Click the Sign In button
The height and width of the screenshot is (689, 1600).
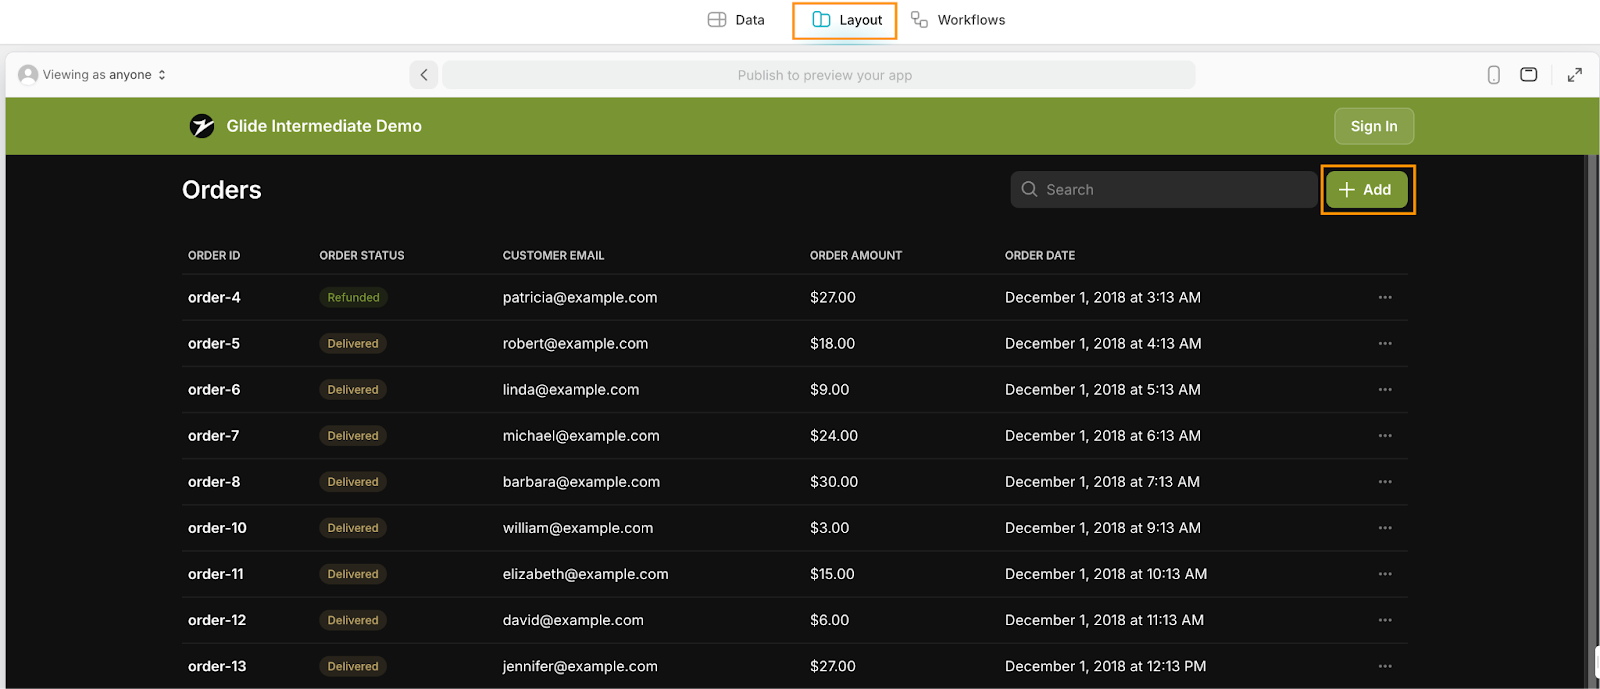[1374, 126]
